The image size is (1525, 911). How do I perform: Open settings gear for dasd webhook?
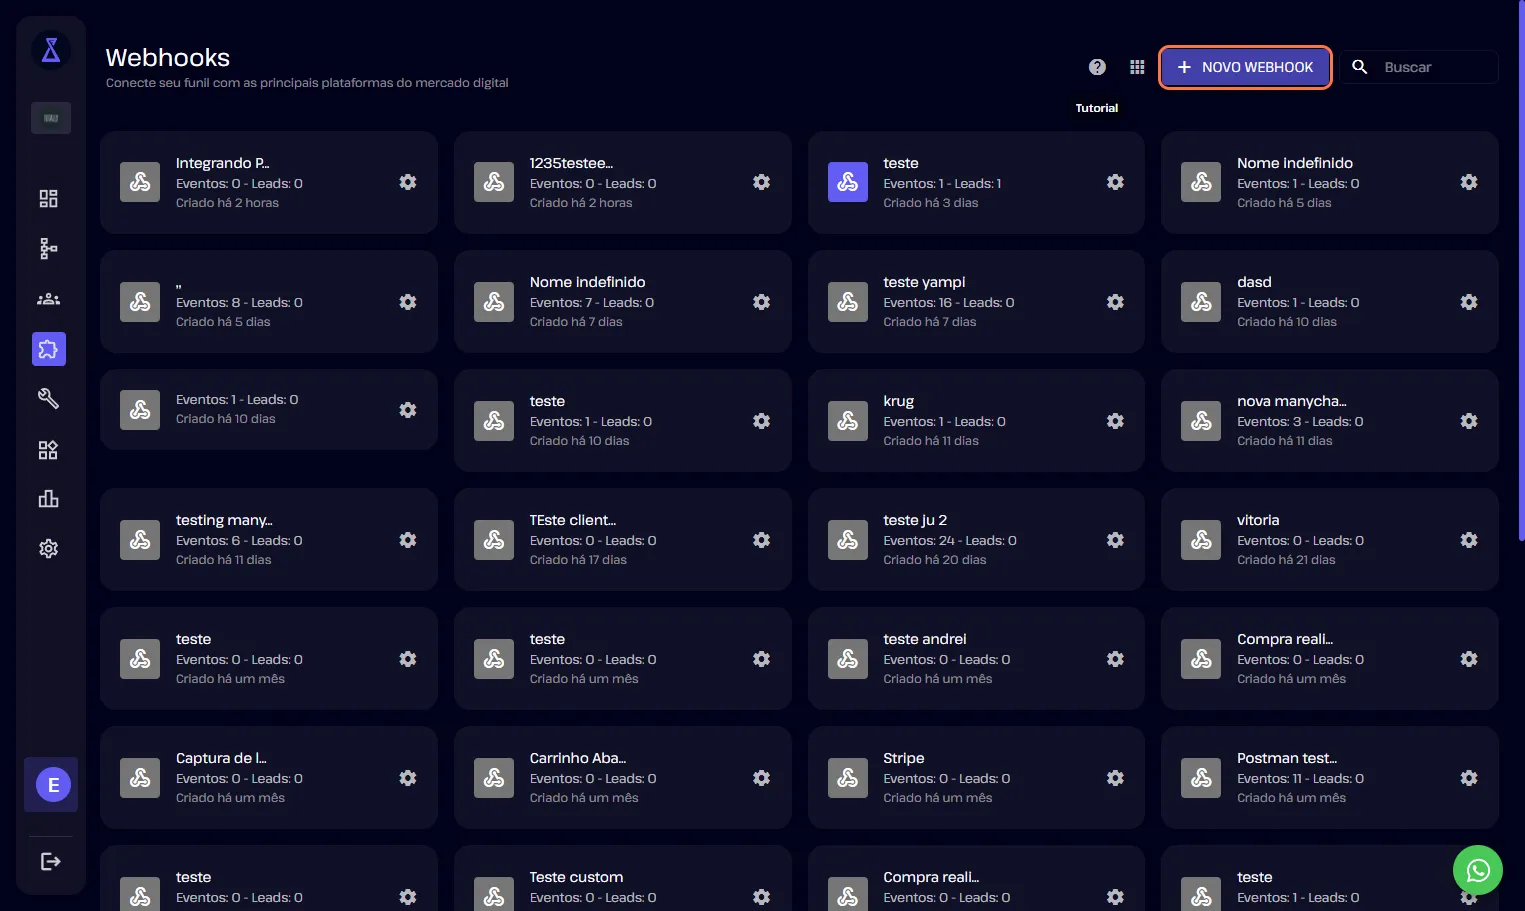[1469, 302]
